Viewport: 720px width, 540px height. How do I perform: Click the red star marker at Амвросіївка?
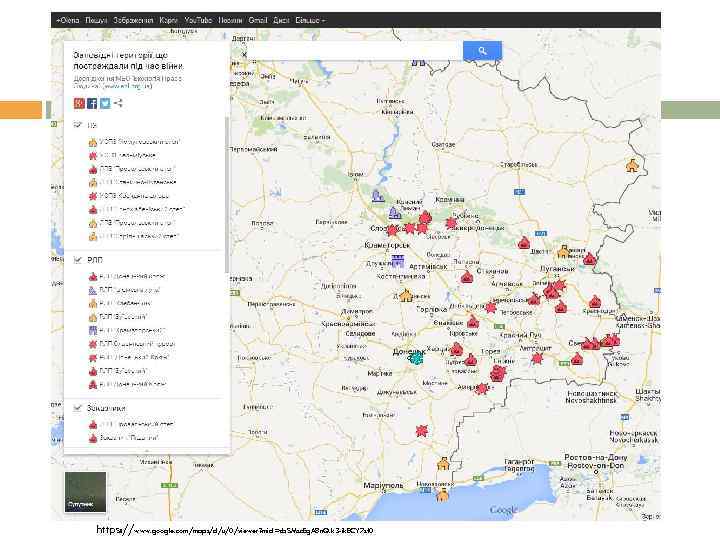(482, 389)
